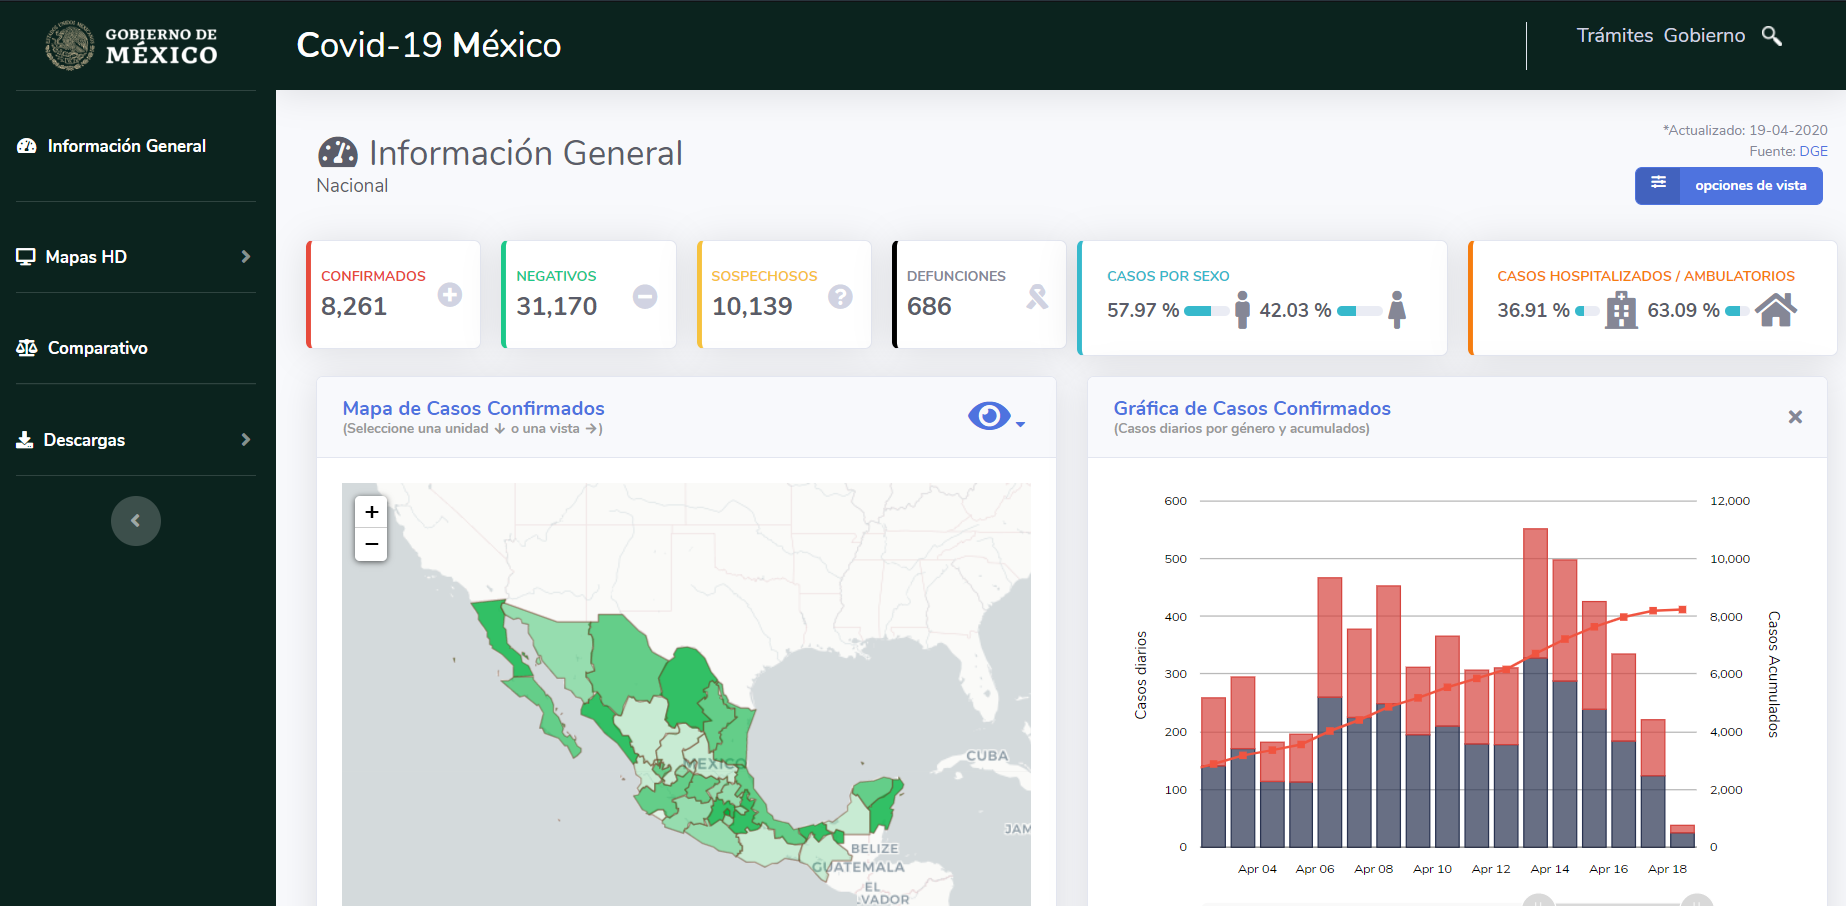This screenshot has width=1846, height=906.
Task: Click the search magnifier icon in header
Action: tap(1771, 36)
